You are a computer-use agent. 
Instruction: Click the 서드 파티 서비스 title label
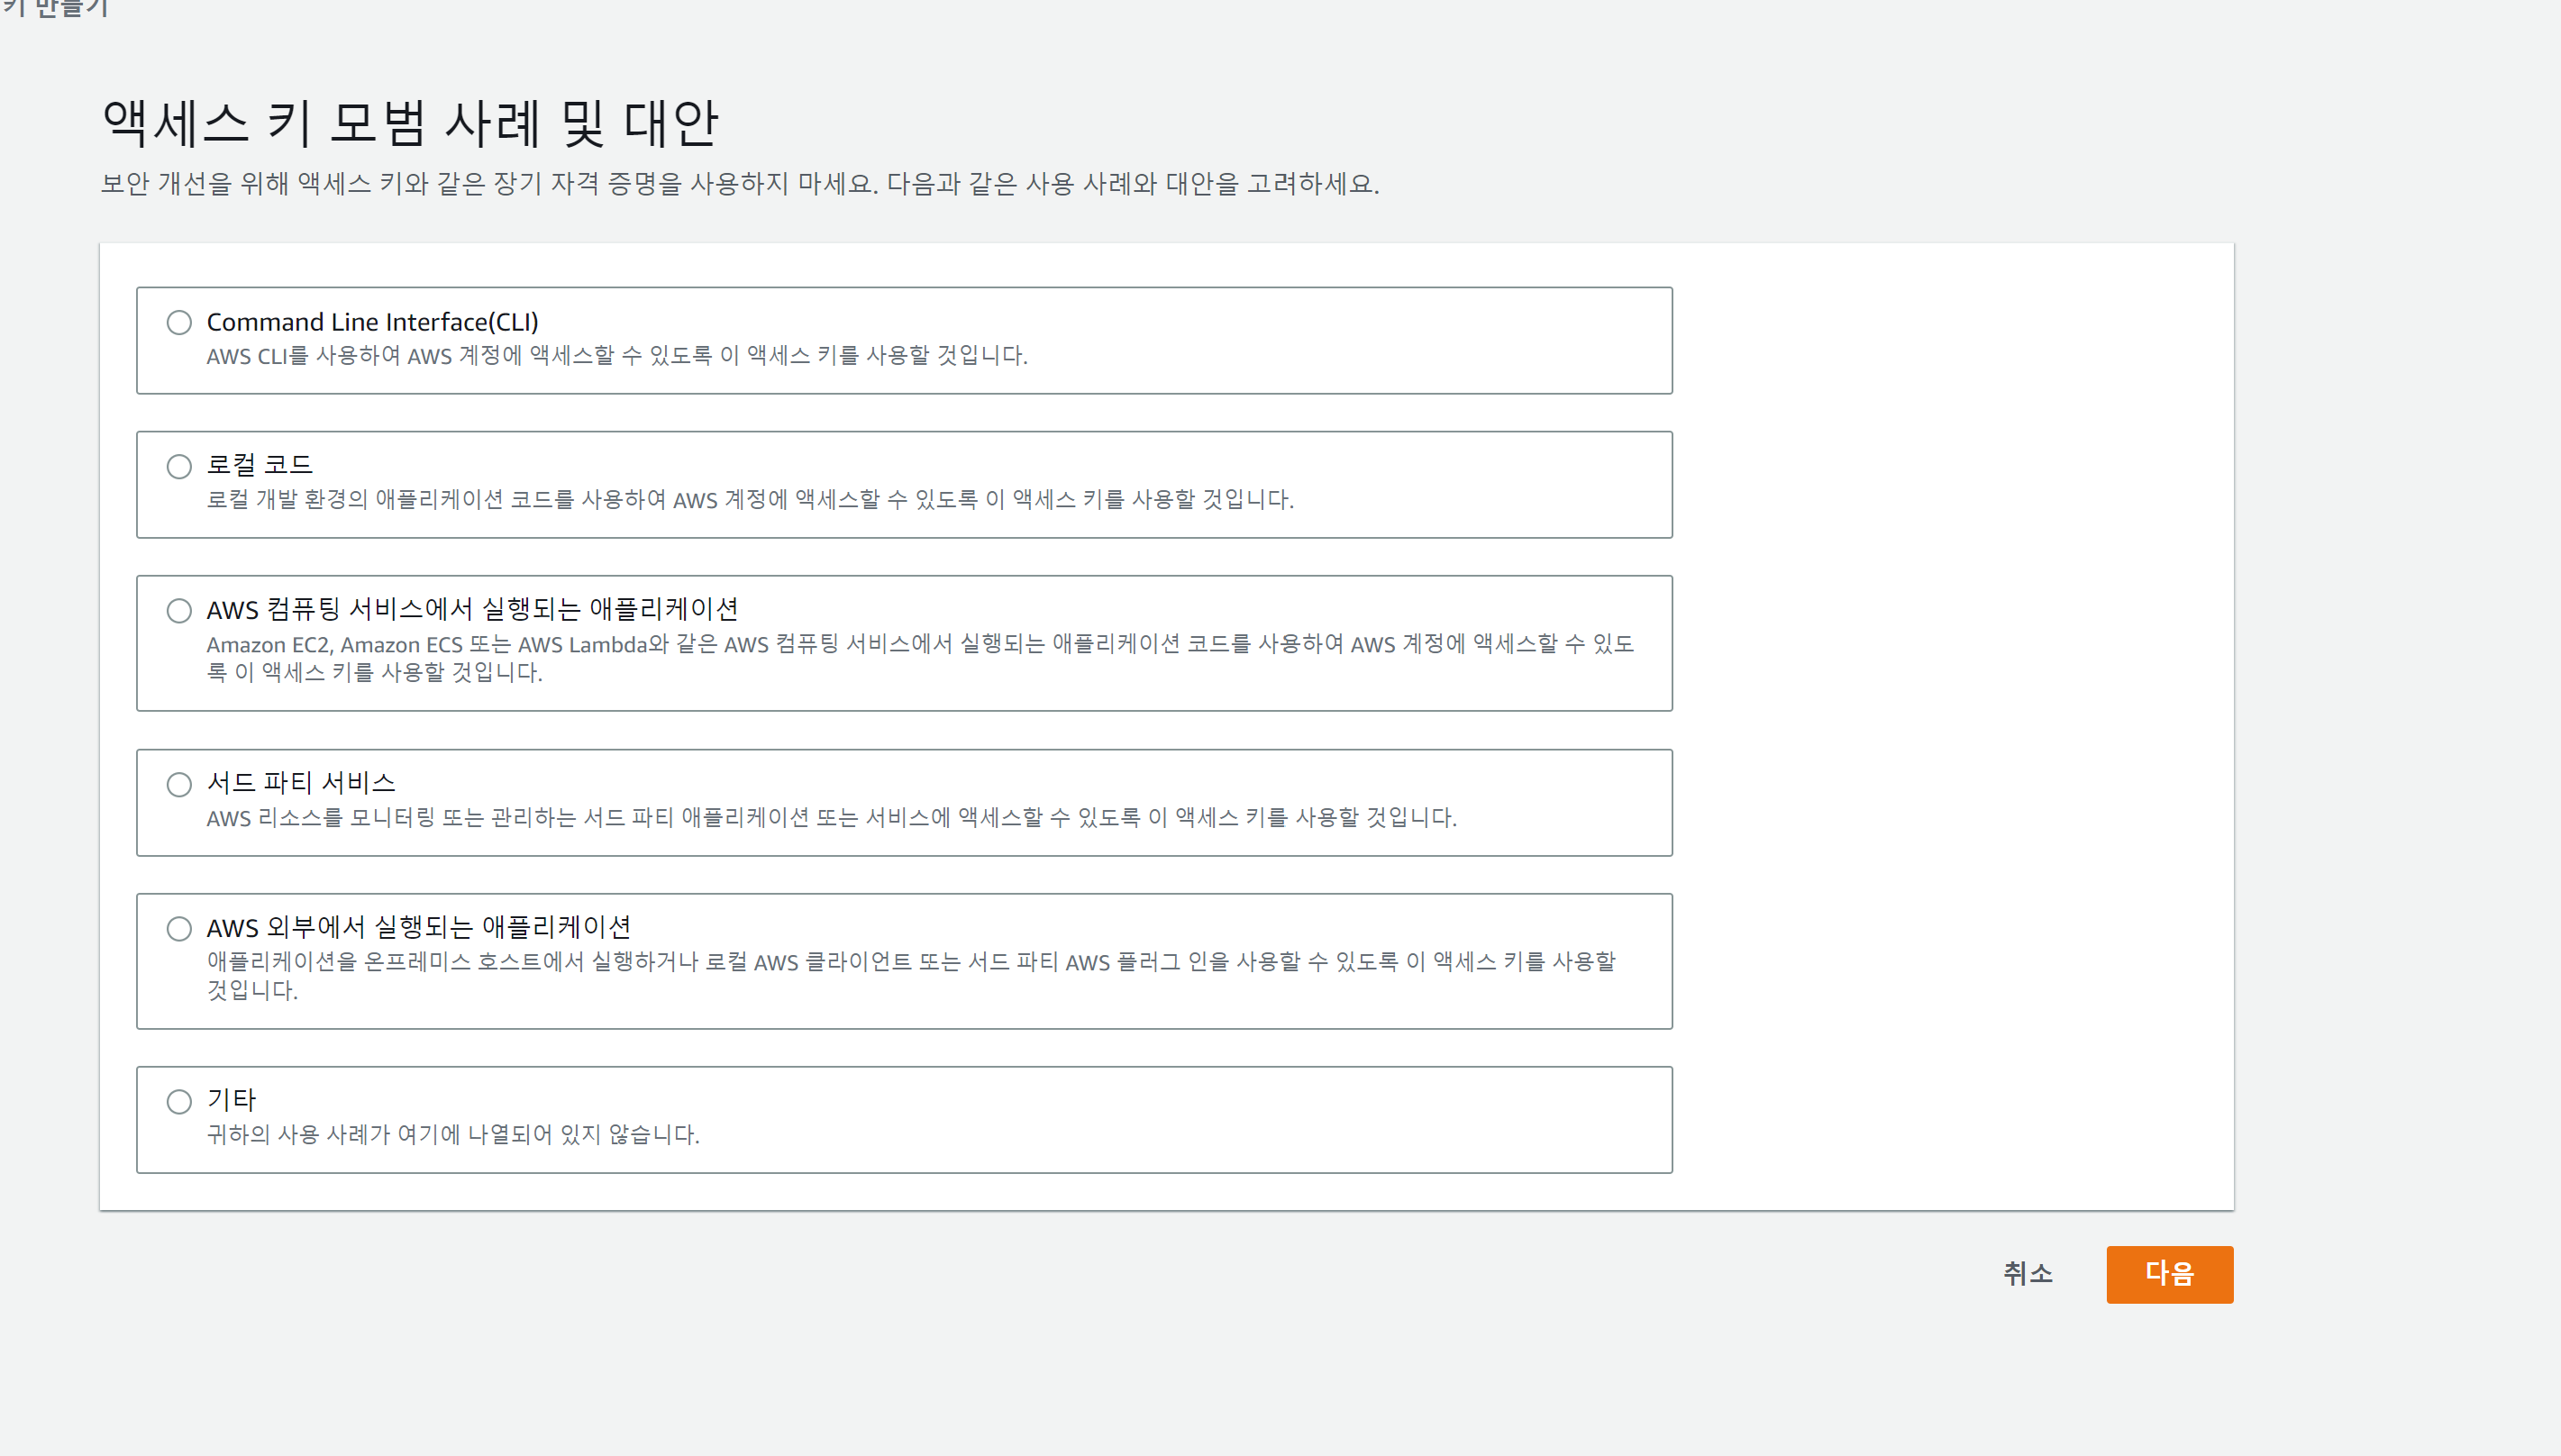pos(301,783)
